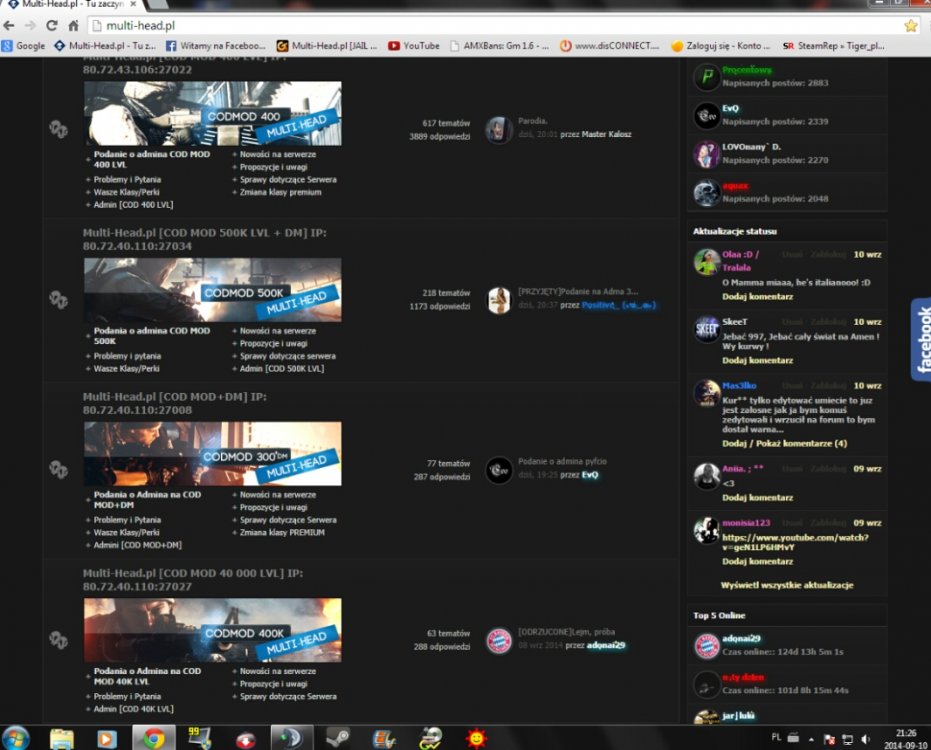Click the browser back arrow button
Screen dimensions: 931x750
click(x=11, y=25)
